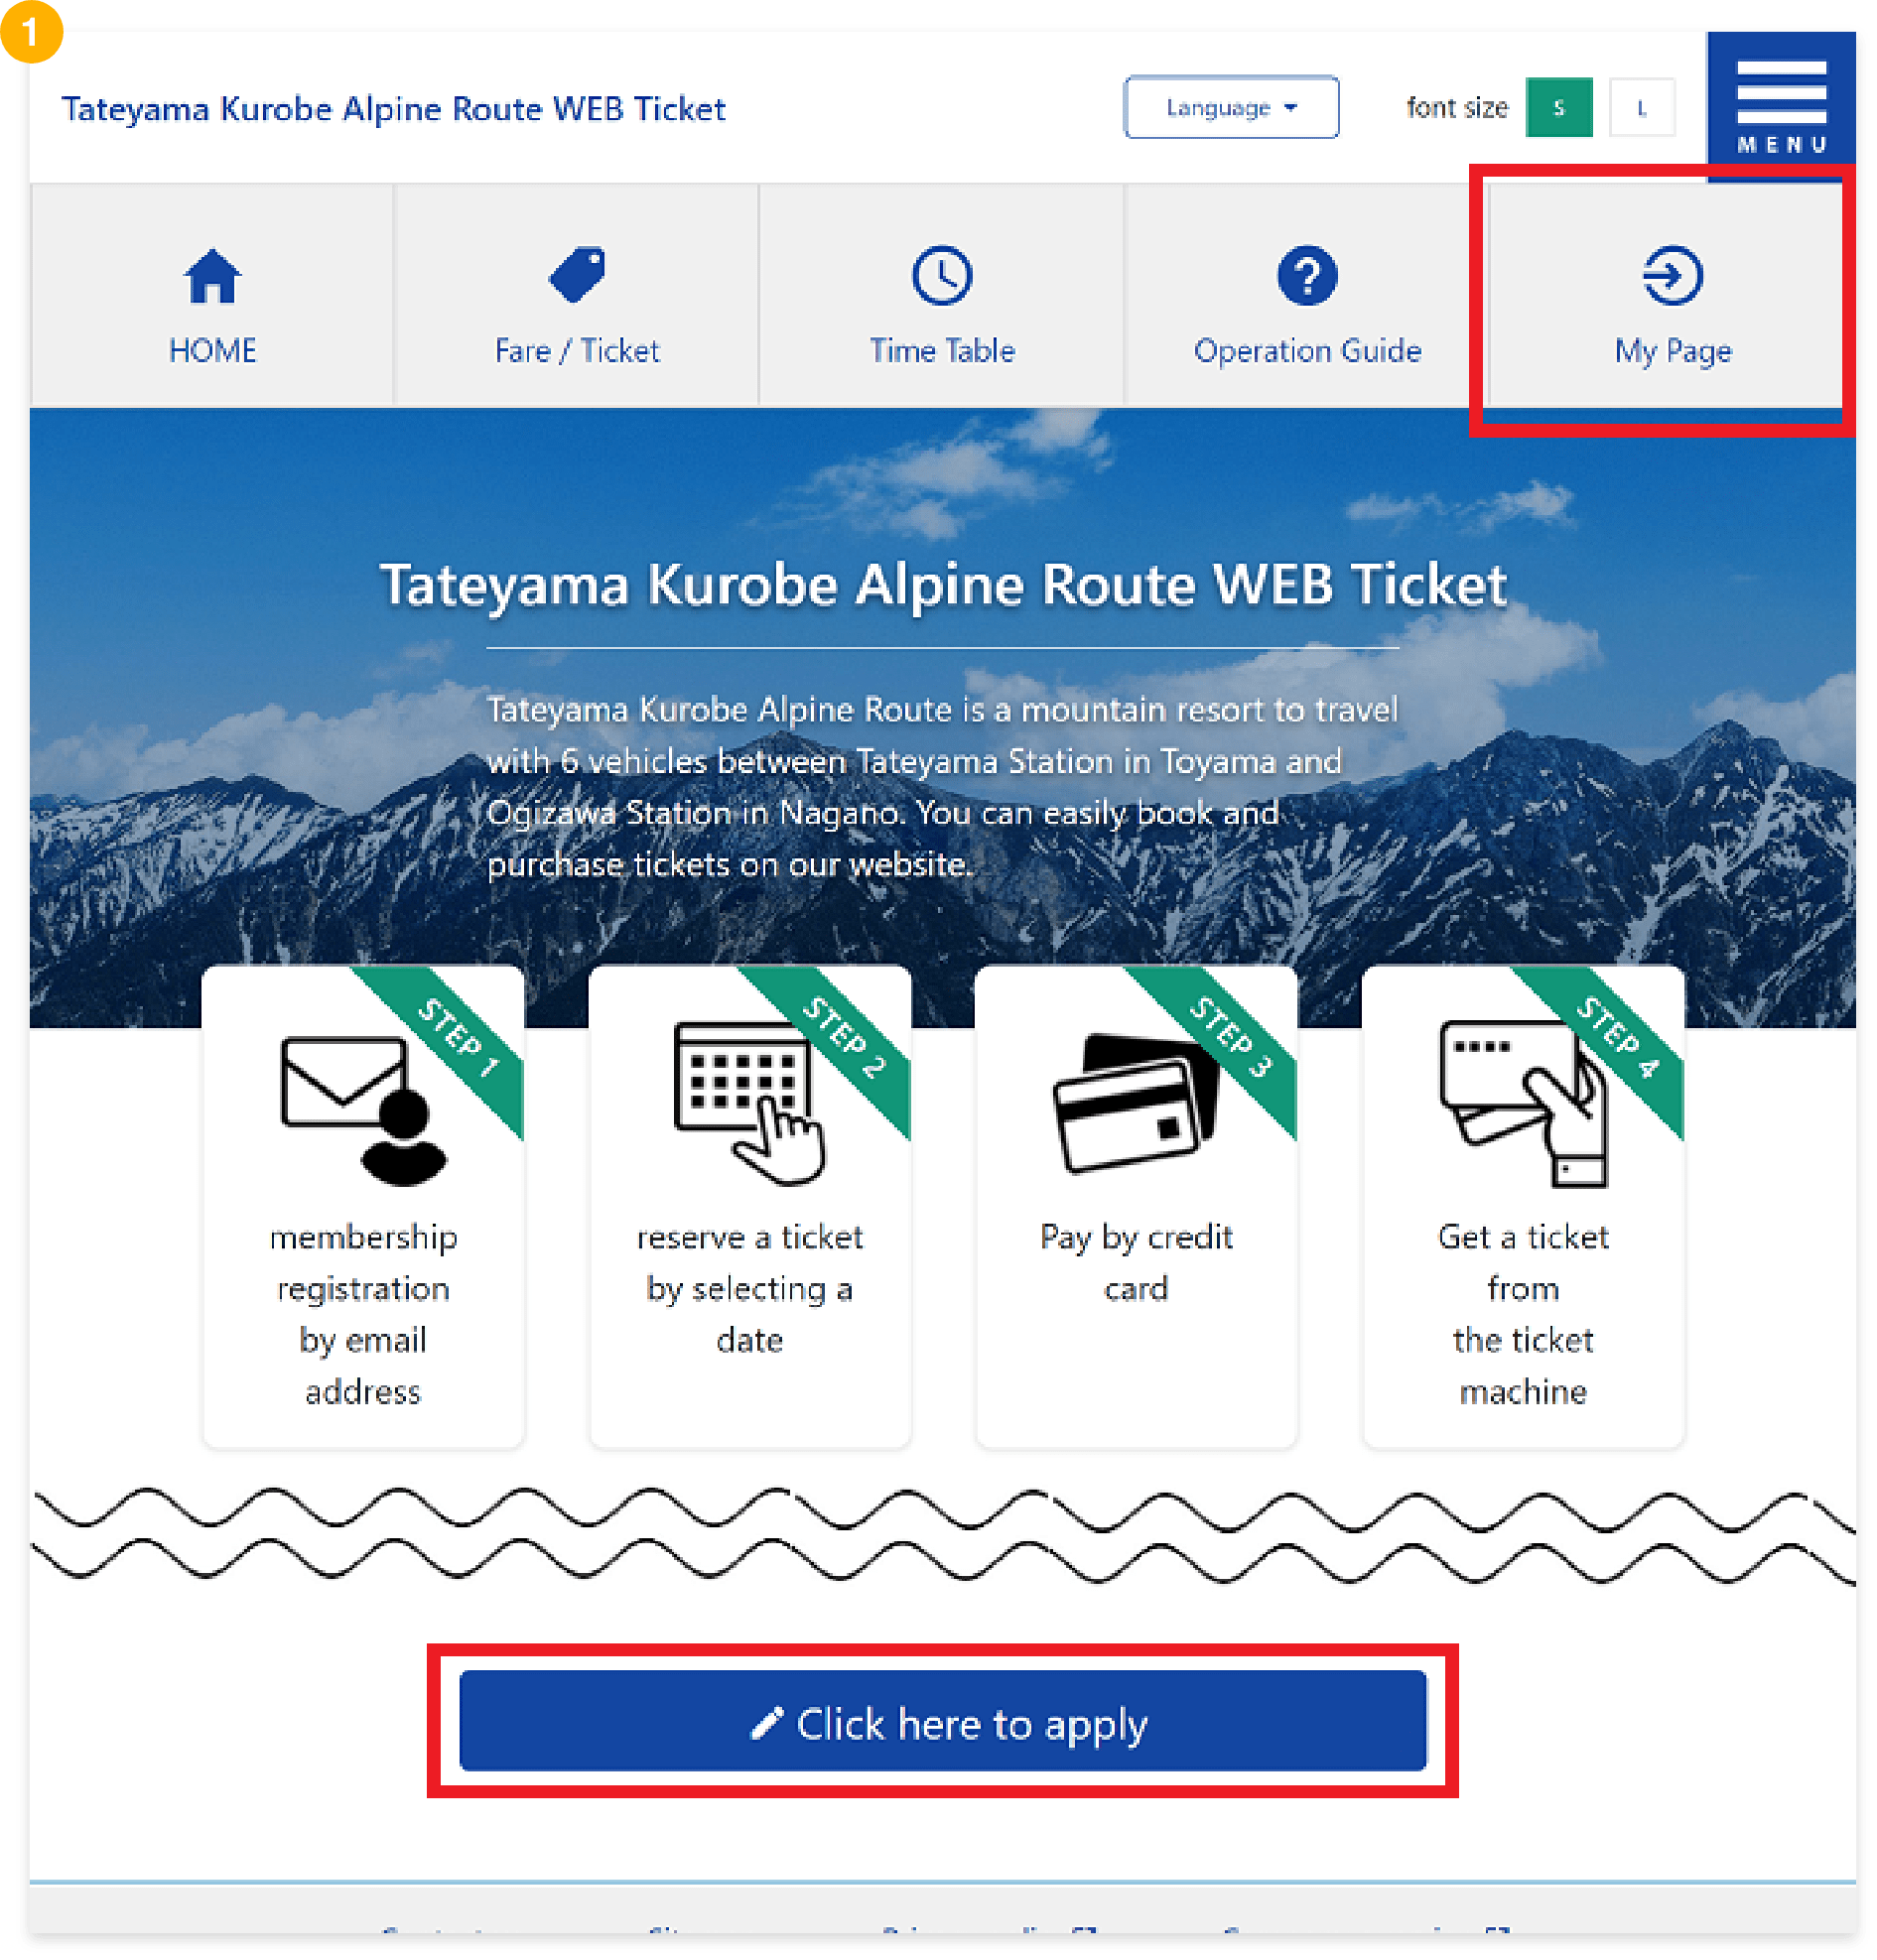
Task: Open the Time Table tab label
Action: click(941, 351)
